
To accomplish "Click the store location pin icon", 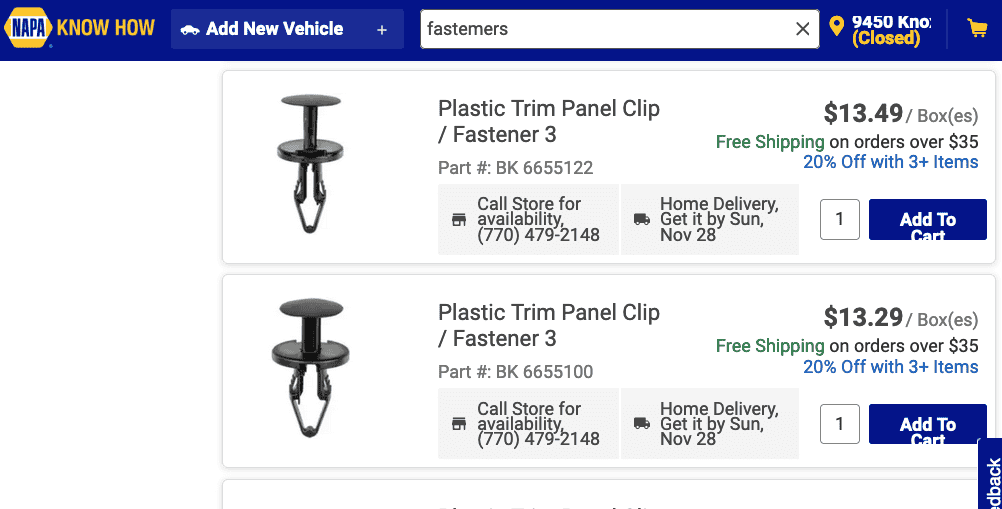I will click(x=836, y=27).
